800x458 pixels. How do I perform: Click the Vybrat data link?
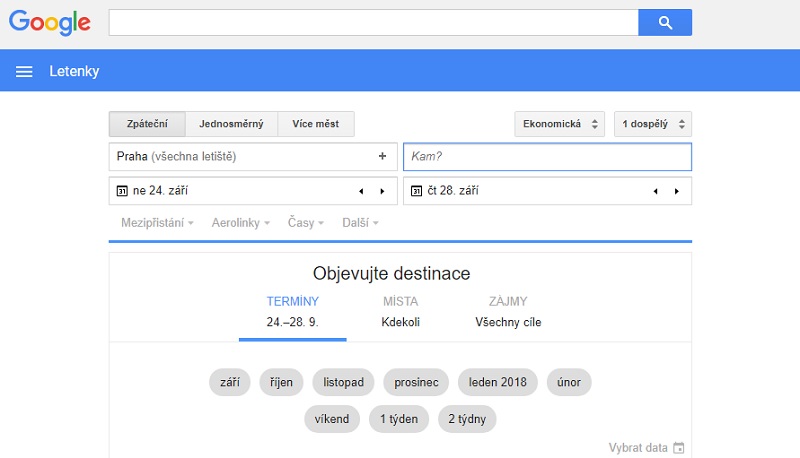tap(646, 448)
